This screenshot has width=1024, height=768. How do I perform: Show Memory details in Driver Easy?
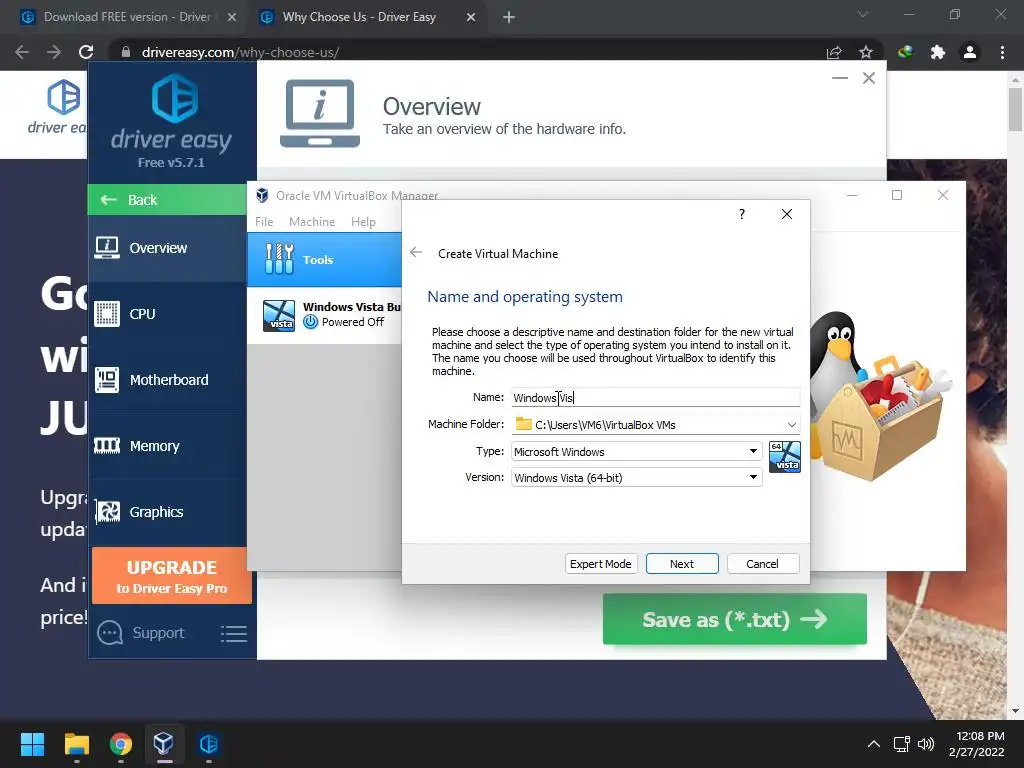tap(167, 446)
